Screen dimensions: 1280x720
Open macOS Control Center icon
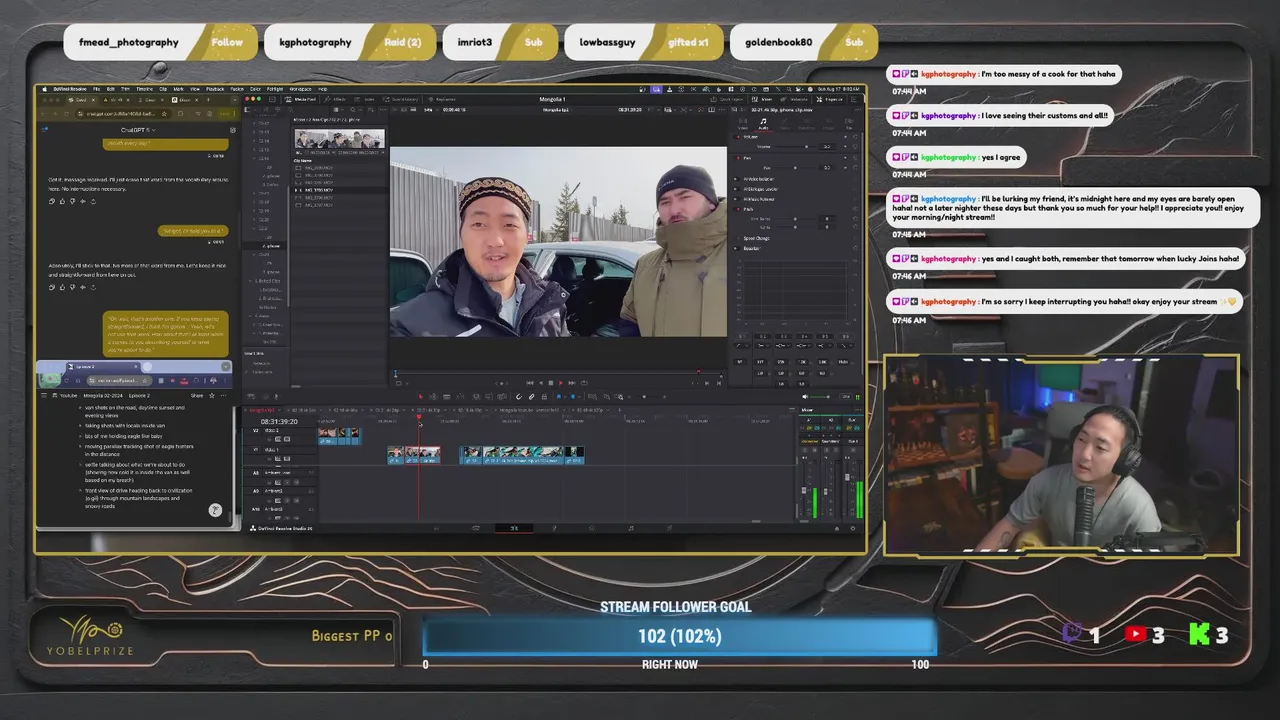(799, 91)
